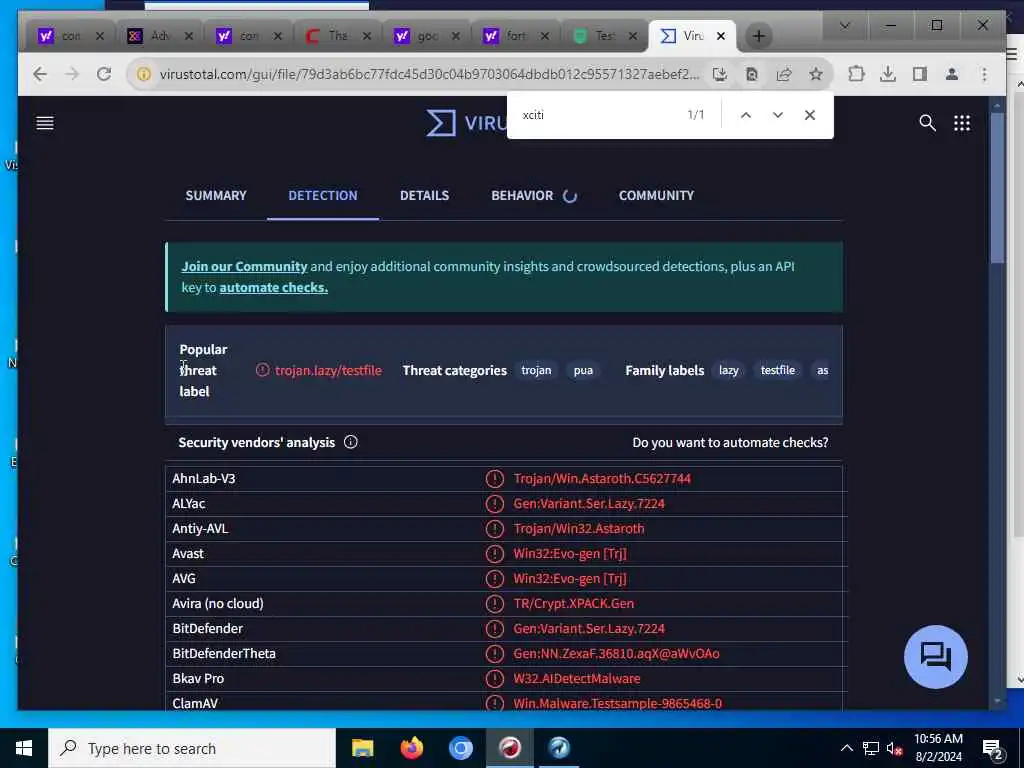Image resolution: width=1024 pixels, height=768 pixels.
Task: Click the Avast vendor name
Action: [188, 553]
